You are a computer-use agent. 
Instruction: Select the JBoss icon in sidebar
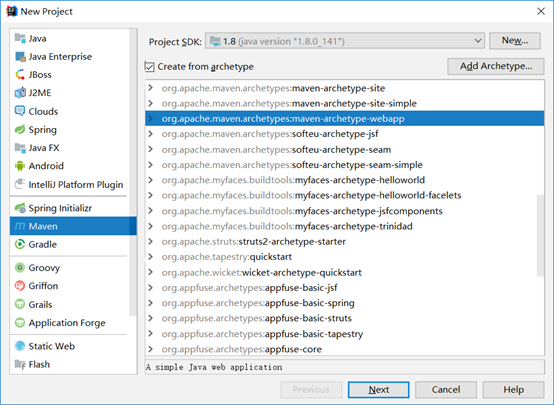pos(20,75)
